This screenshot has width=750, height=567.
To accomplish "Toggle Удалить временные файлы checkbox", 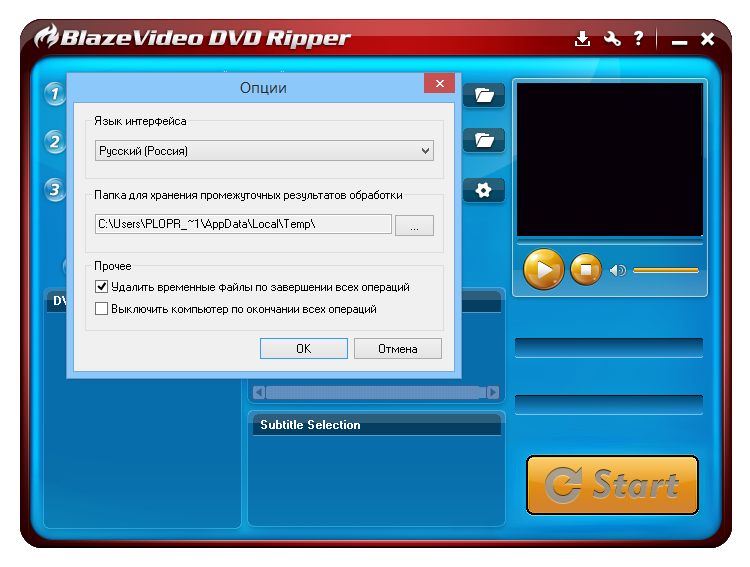I will pos(101,287).
